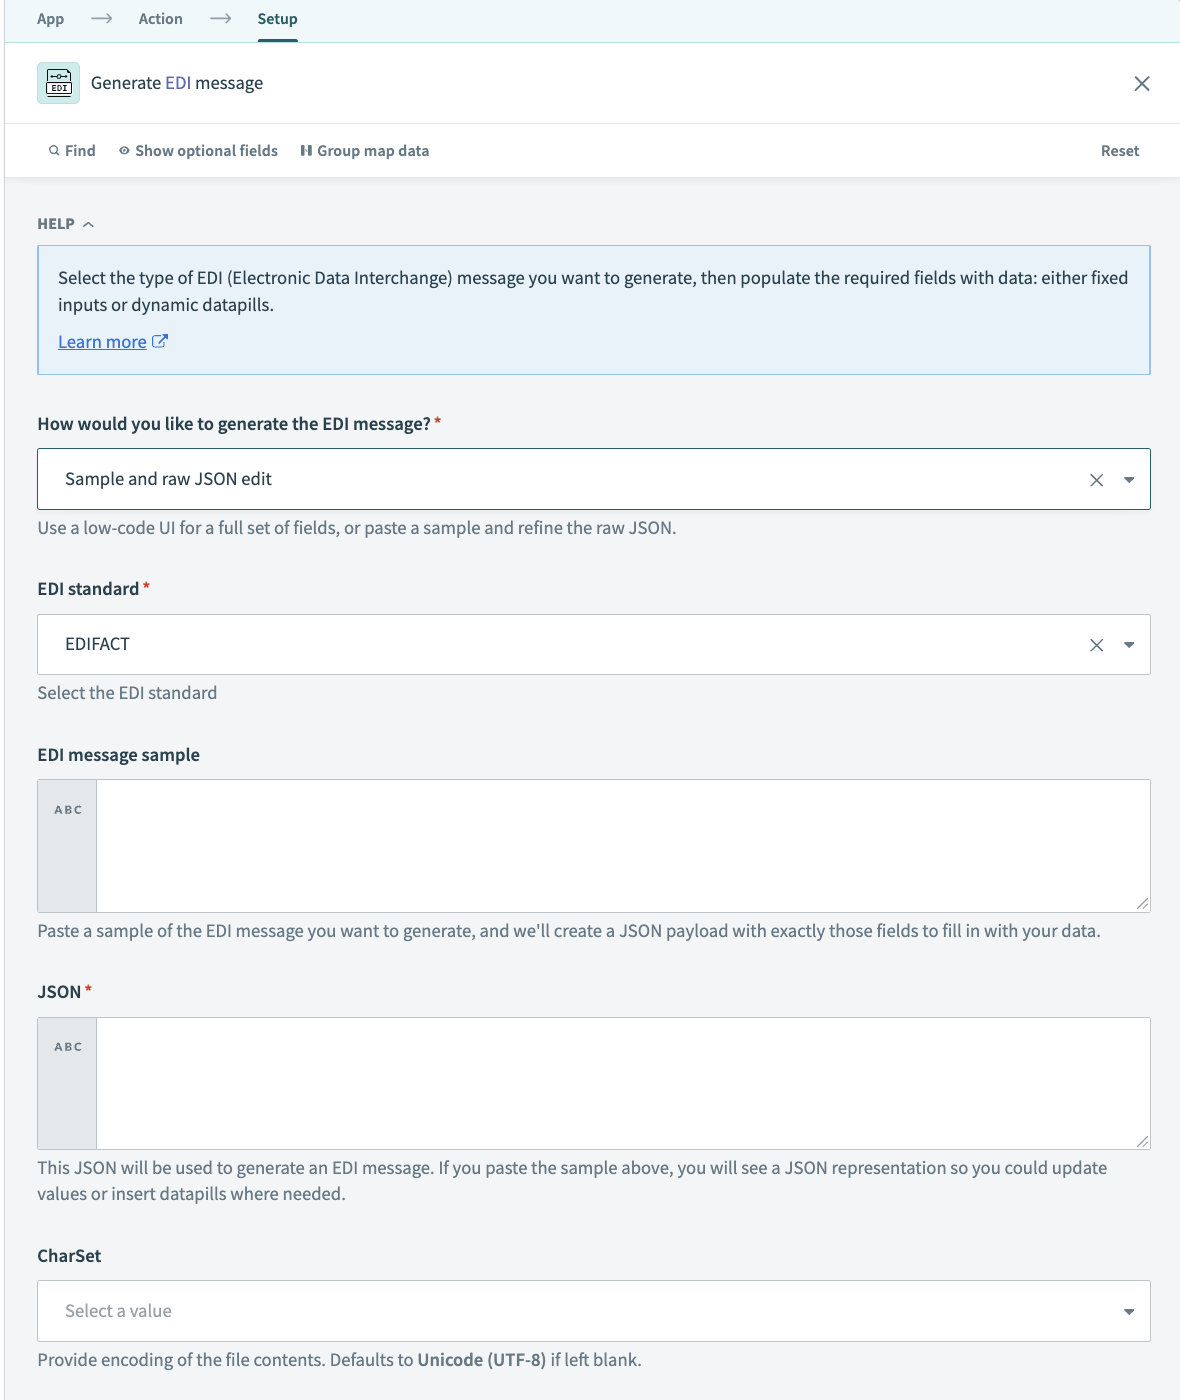Click the X to clear EDI standard selection
The width and height of the screenshot is (1180, 1400).
[1096, 644]
